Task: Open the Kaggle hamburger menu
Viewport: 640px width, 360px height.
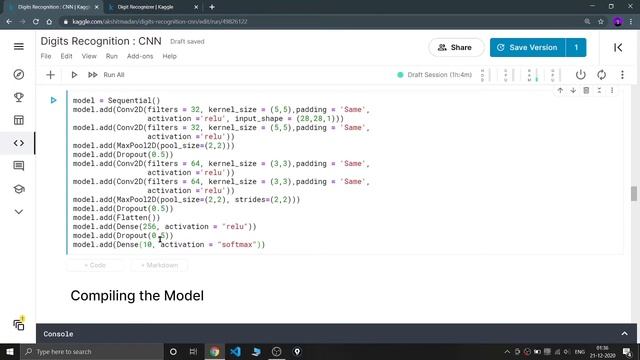Action: pos(19,47)
